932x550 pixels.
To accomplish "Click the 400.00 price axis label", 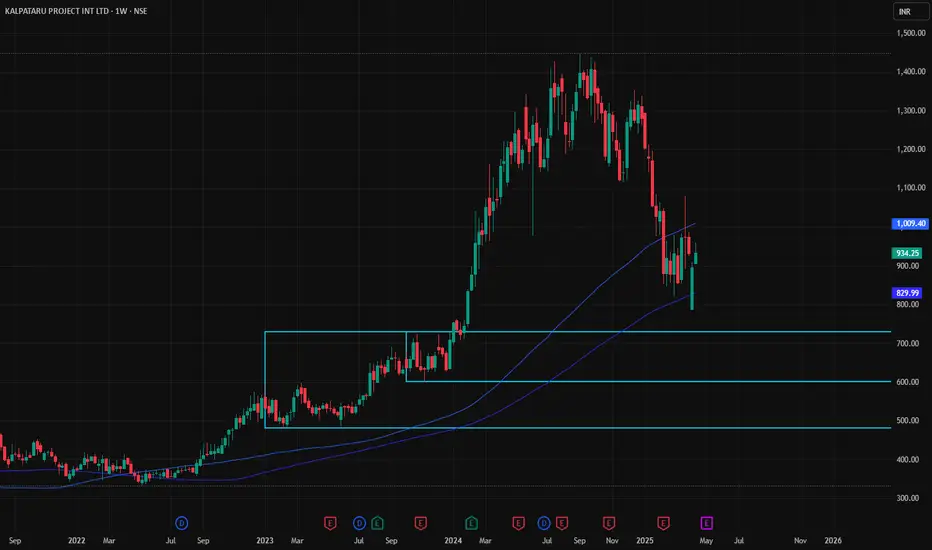I will coord(908,460).
